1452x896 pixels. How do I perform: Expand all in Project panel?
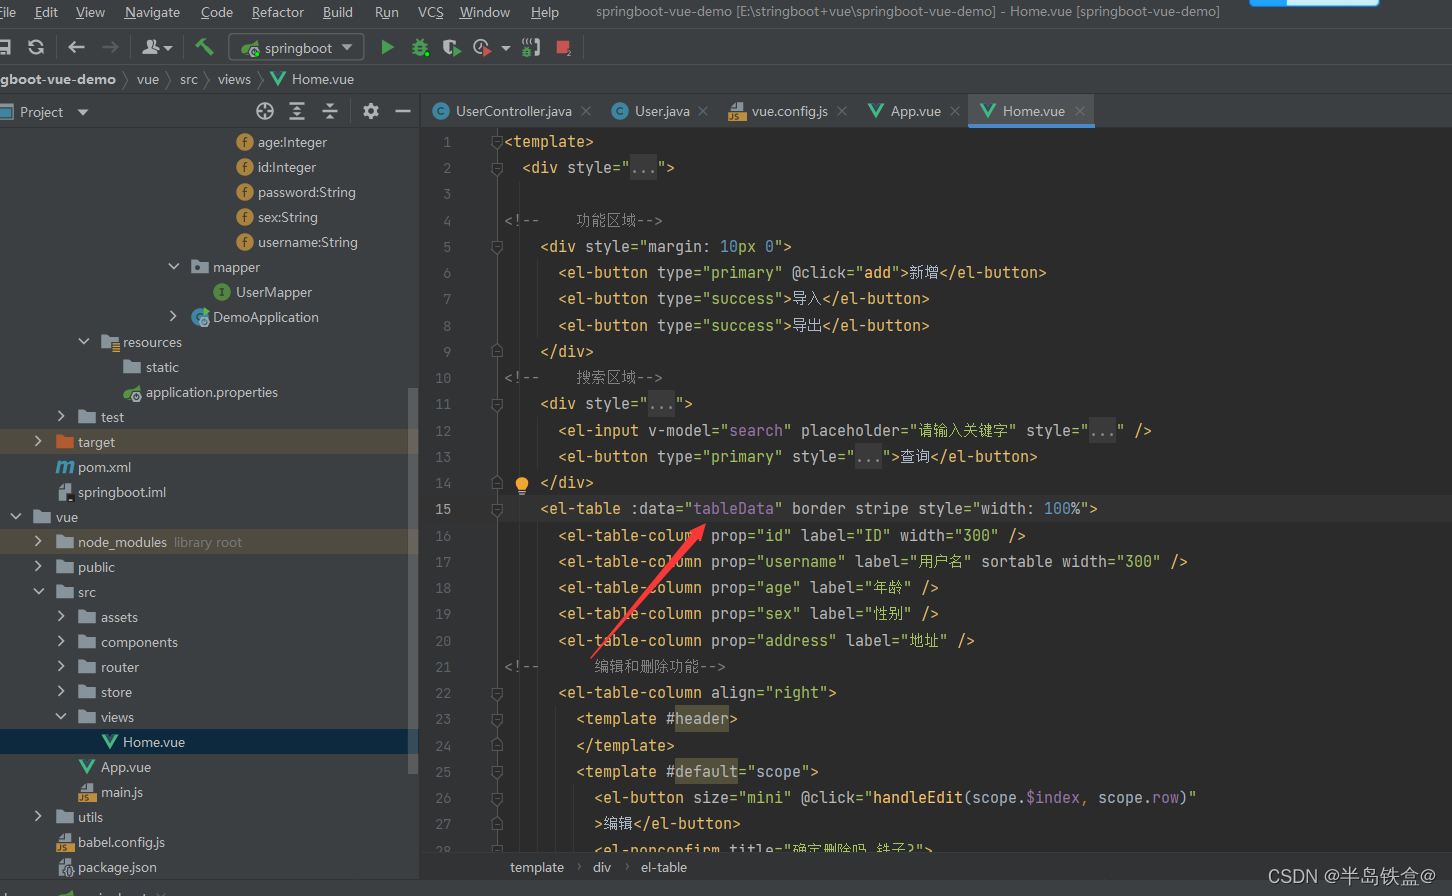(297, 111)
